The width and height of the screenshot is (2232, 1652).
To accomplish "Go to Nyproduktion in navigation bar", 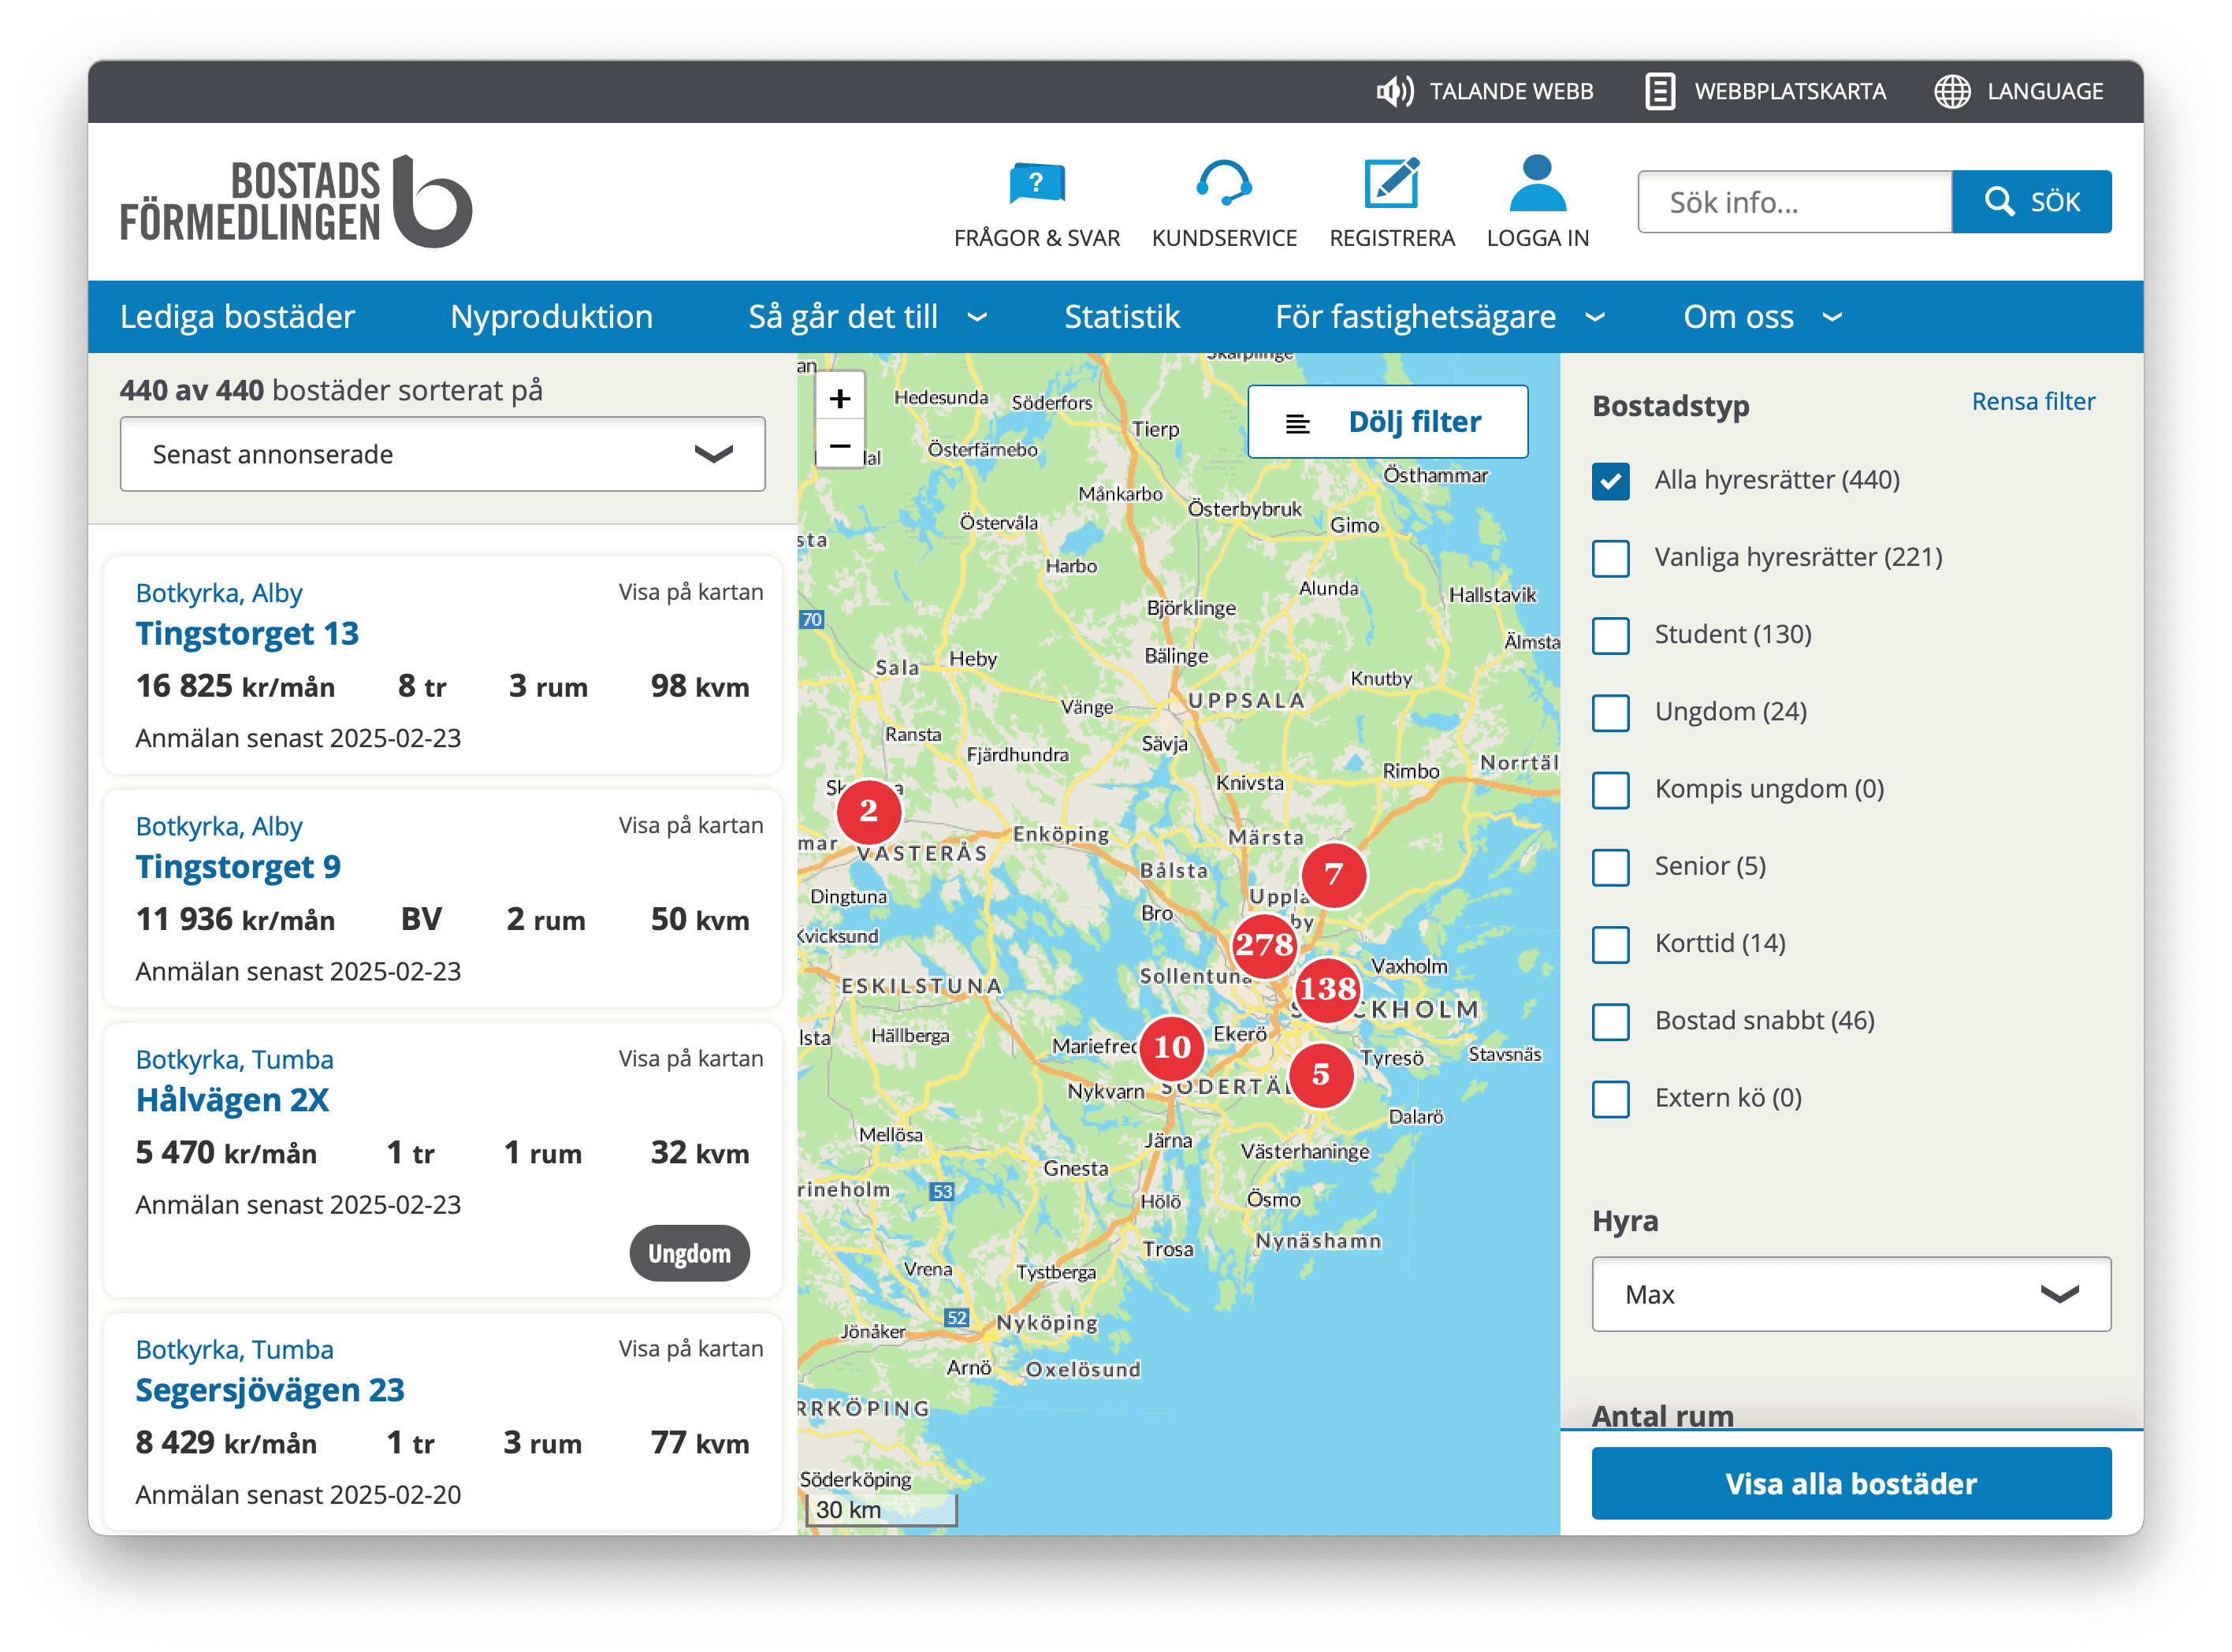I will click(551, 317).
